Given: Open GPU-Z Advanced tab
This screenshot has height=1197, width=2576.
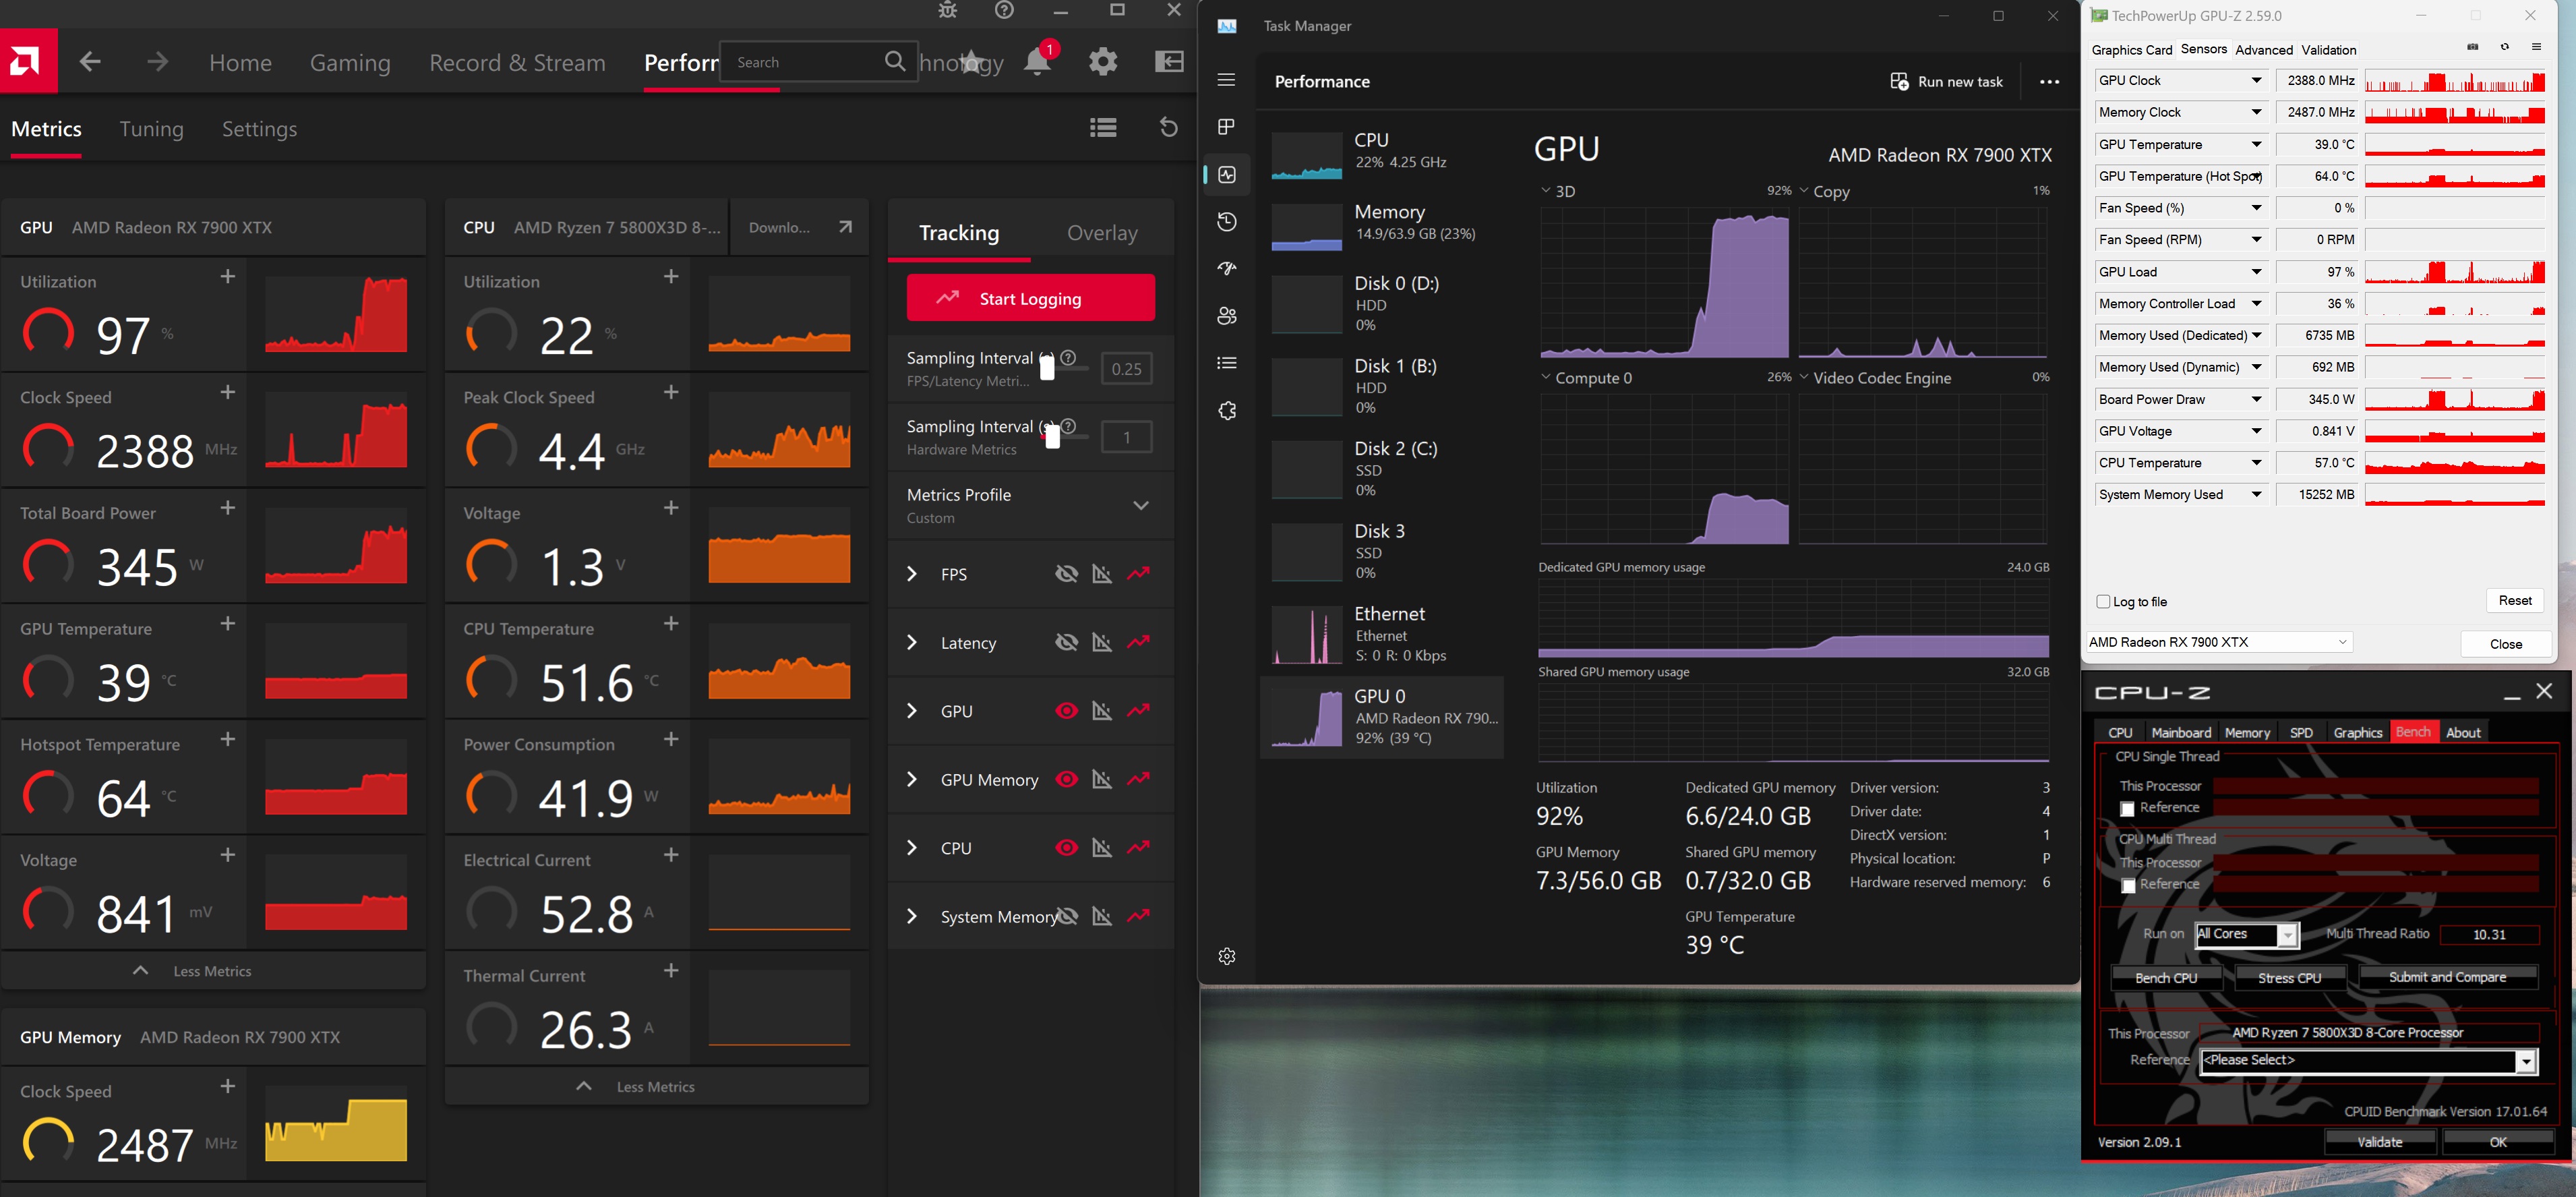Looking at the screenshot, I should pyautogui.click(x=2264, y=50).
